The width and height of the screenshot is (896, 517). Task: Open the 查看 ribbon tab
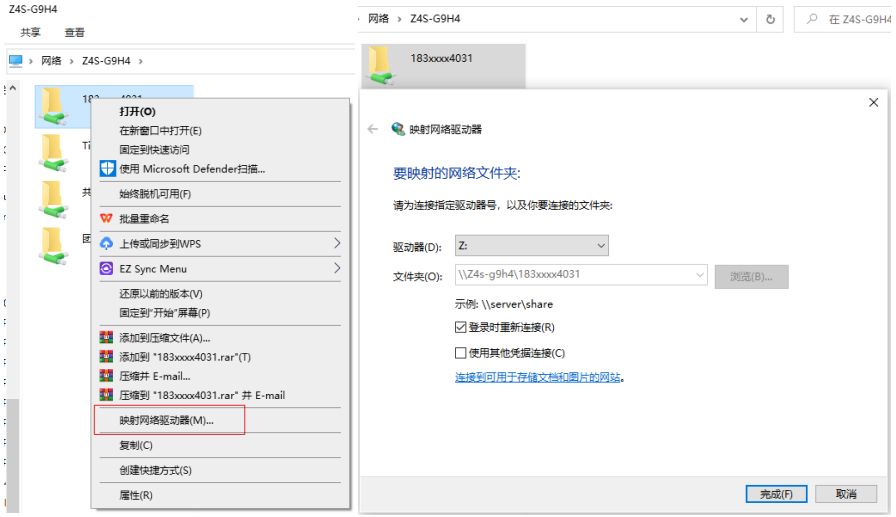click(x=74, y=33)
